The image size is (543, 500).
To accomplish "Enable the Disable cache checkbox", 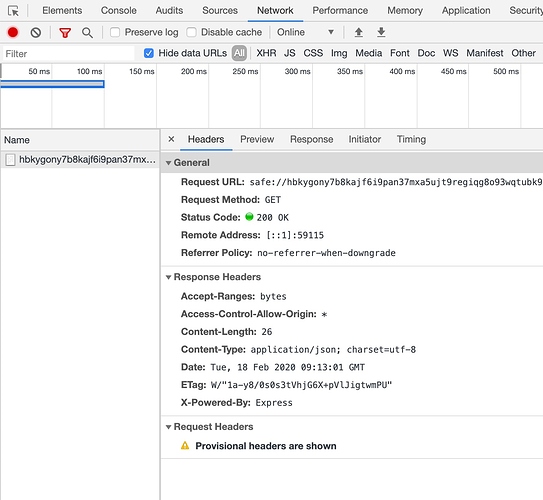I will point(191,33).
